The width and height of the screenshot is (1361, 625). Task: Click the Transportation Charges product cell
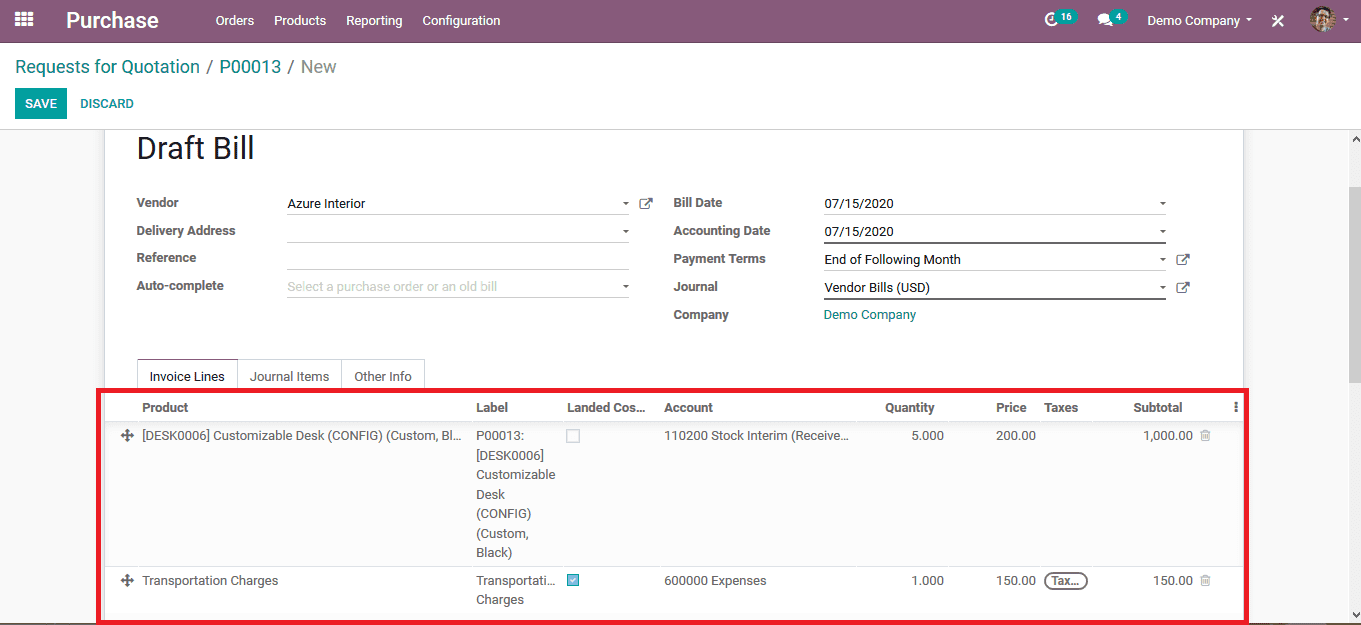click(210, 580)
